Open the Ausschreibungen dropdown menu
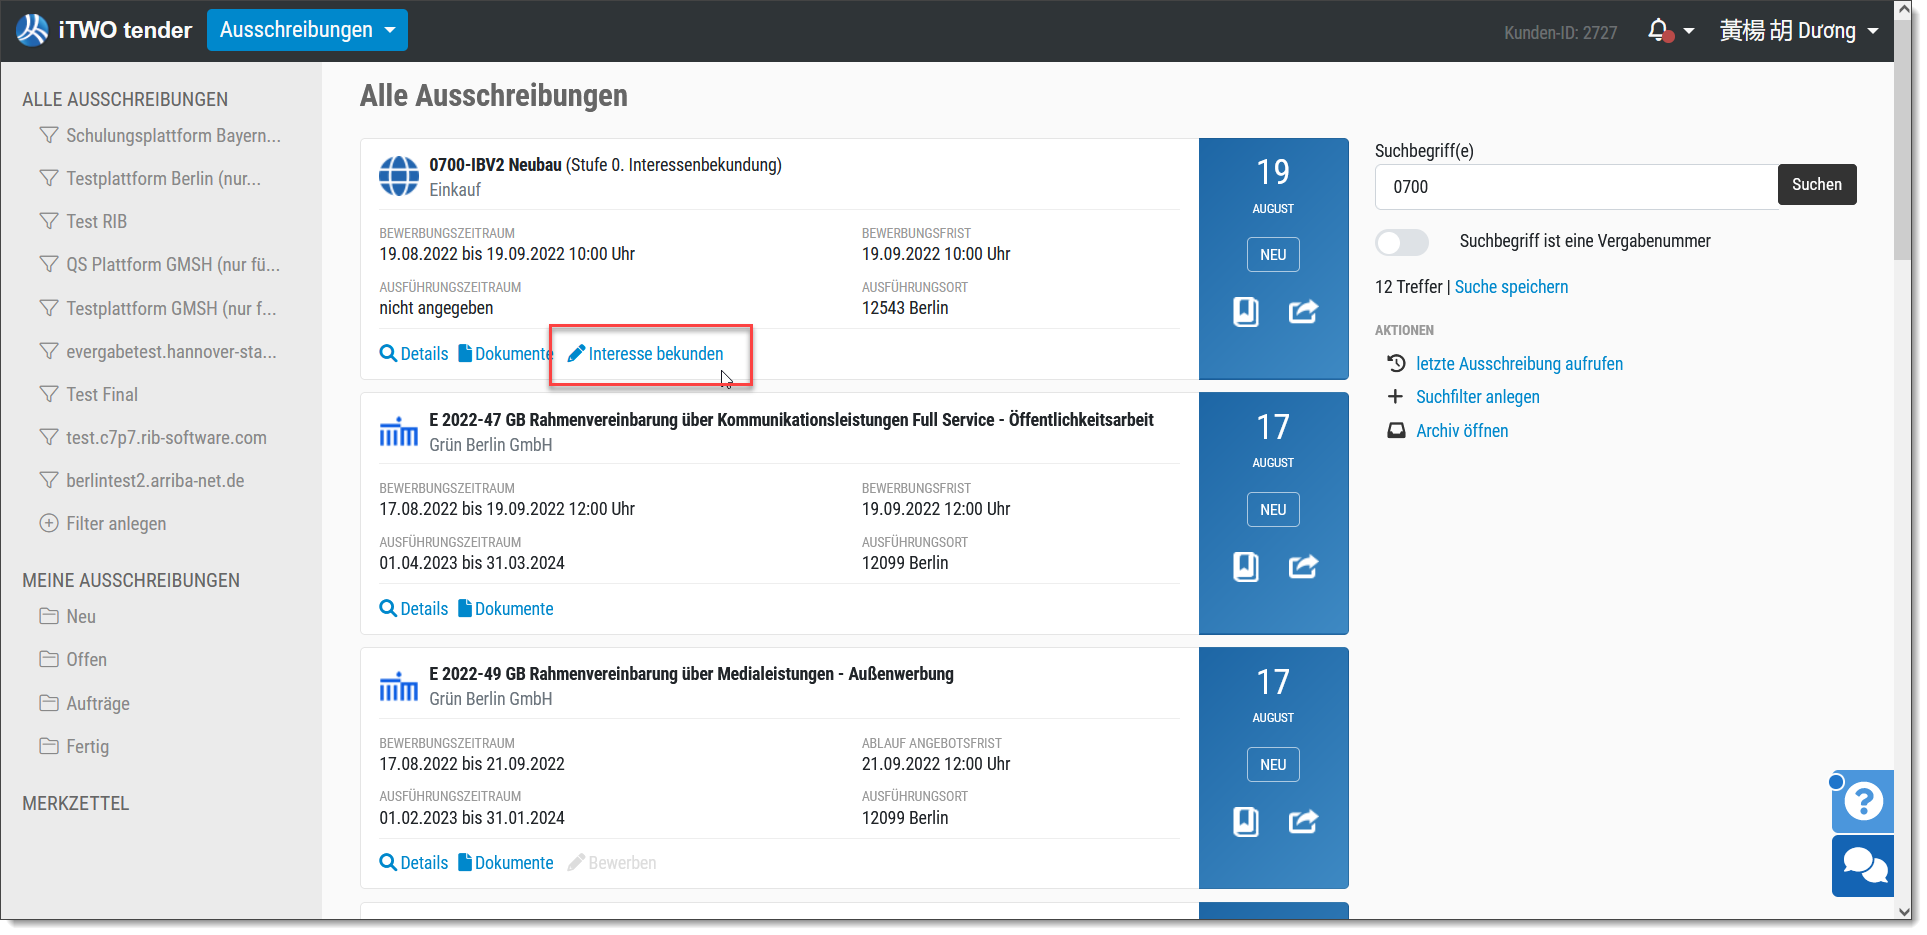The width and height of the screenshot is (1927, 935). (x=307, y=30)
